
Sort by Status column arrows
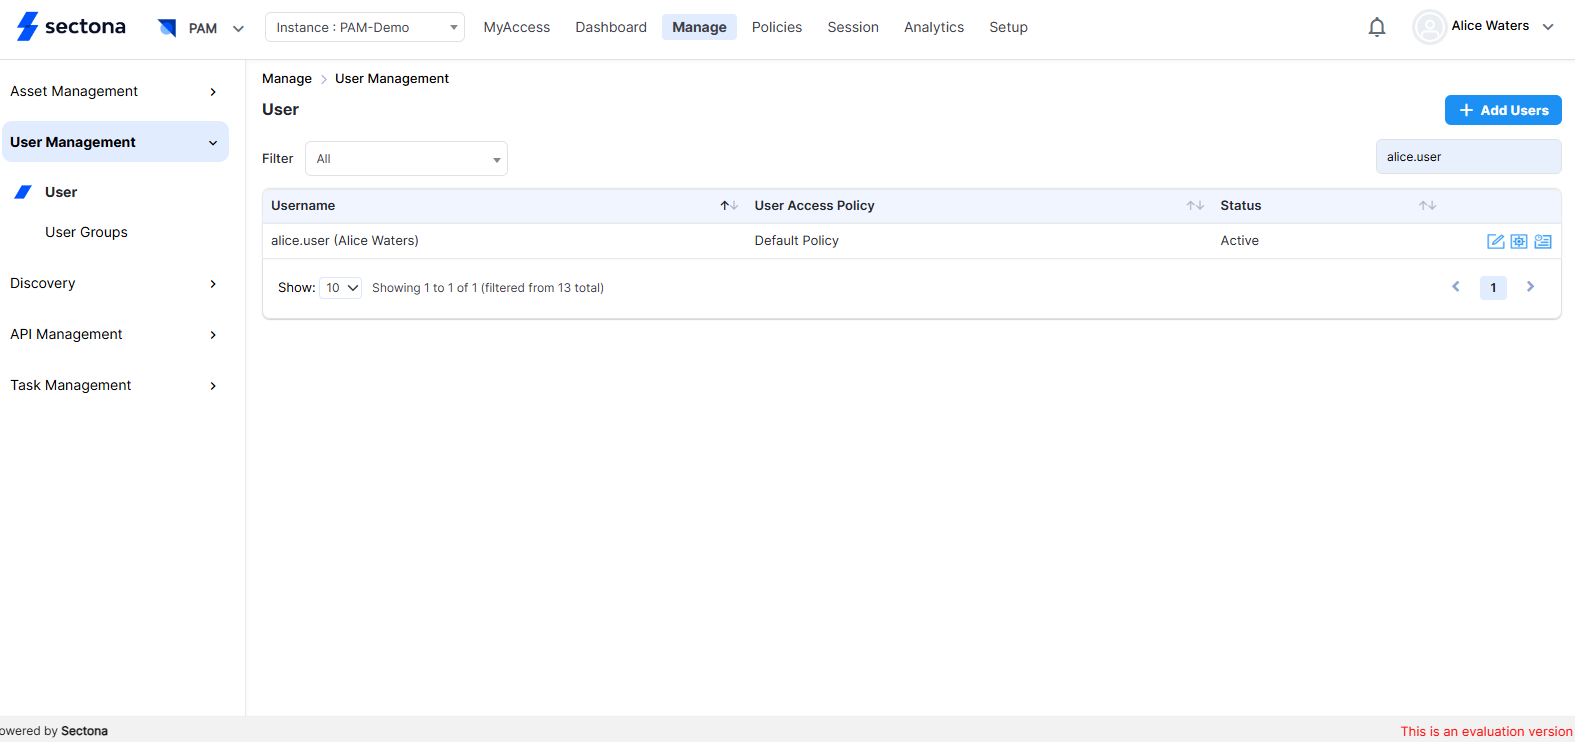point(1427,206)
